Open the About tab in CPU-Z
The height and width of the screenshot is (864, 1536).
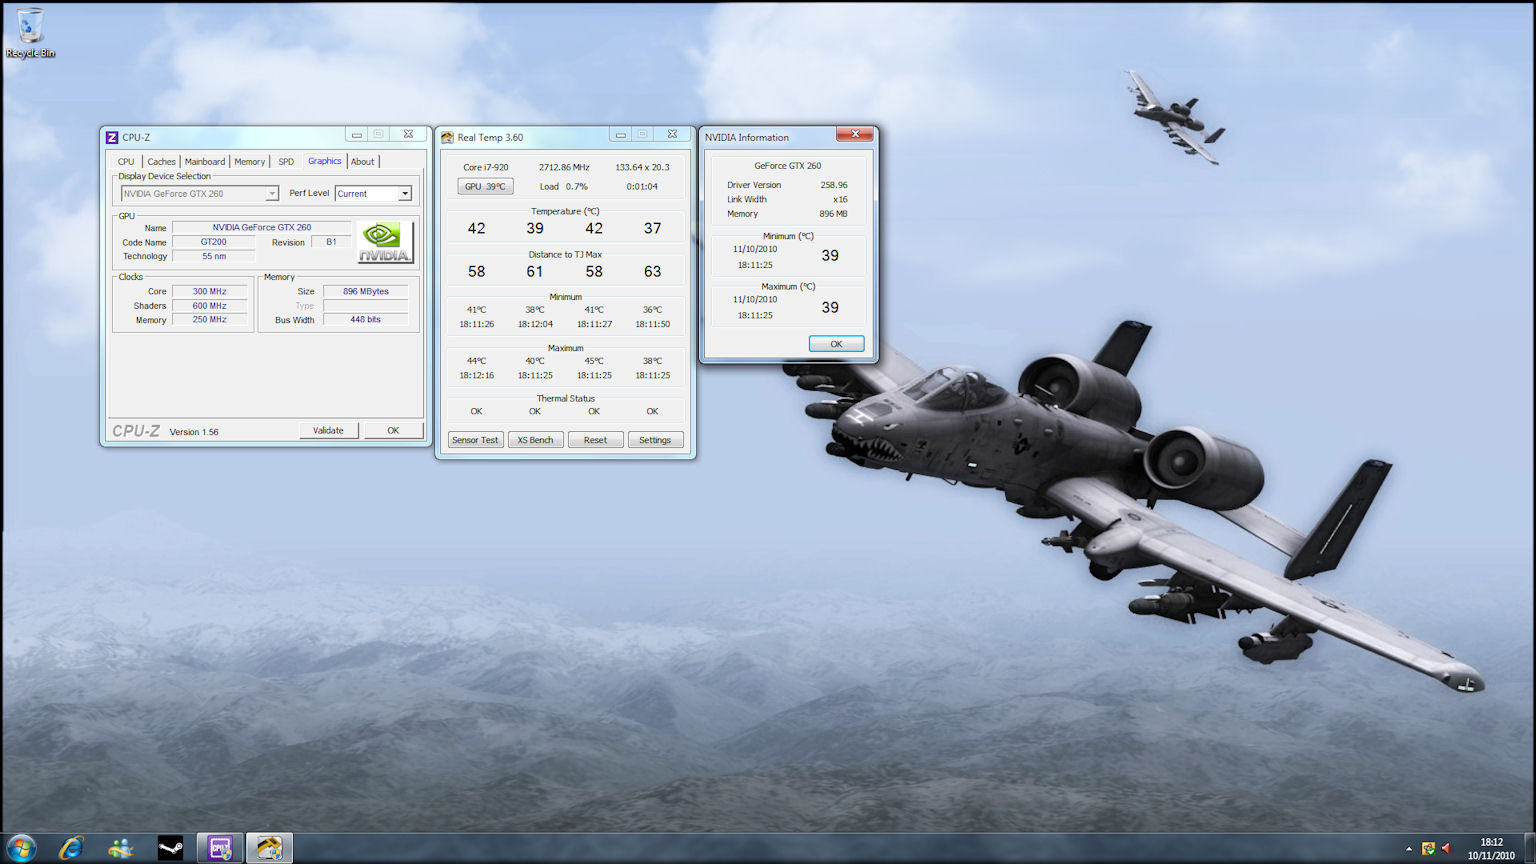click(363, 161)
